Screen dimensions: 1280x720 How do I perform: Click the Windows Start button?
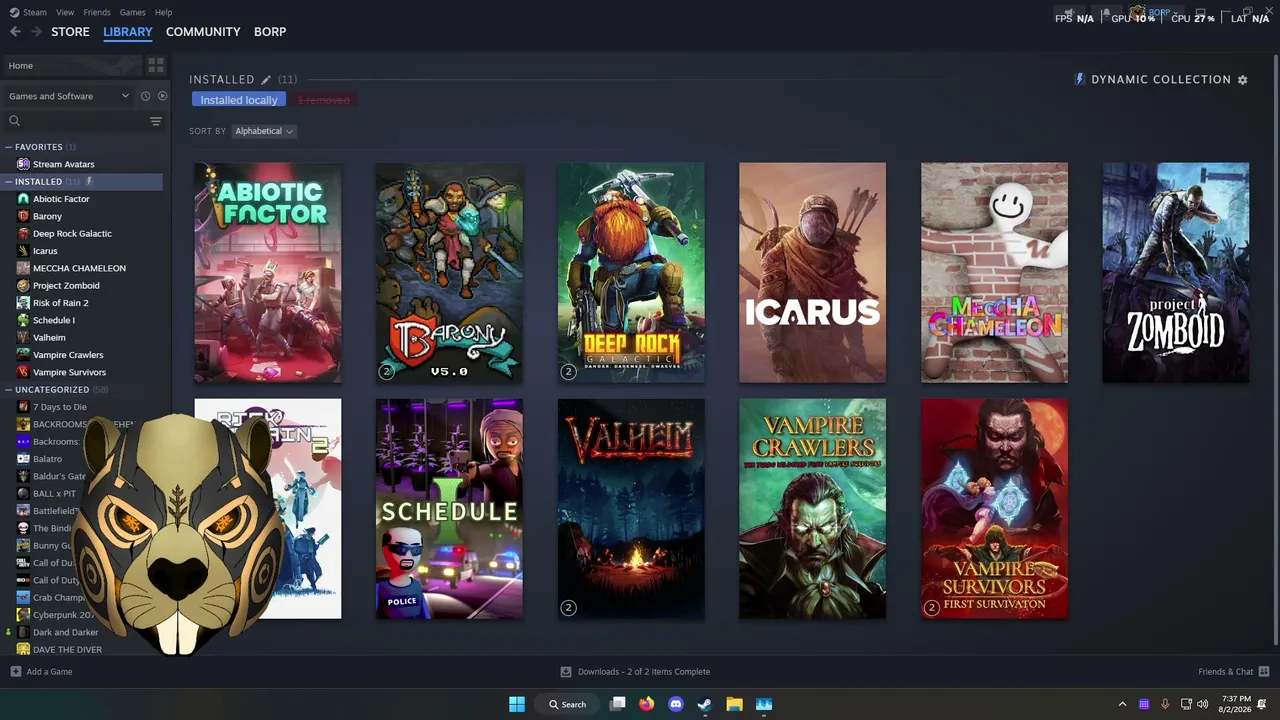click(x=517, y=704)
